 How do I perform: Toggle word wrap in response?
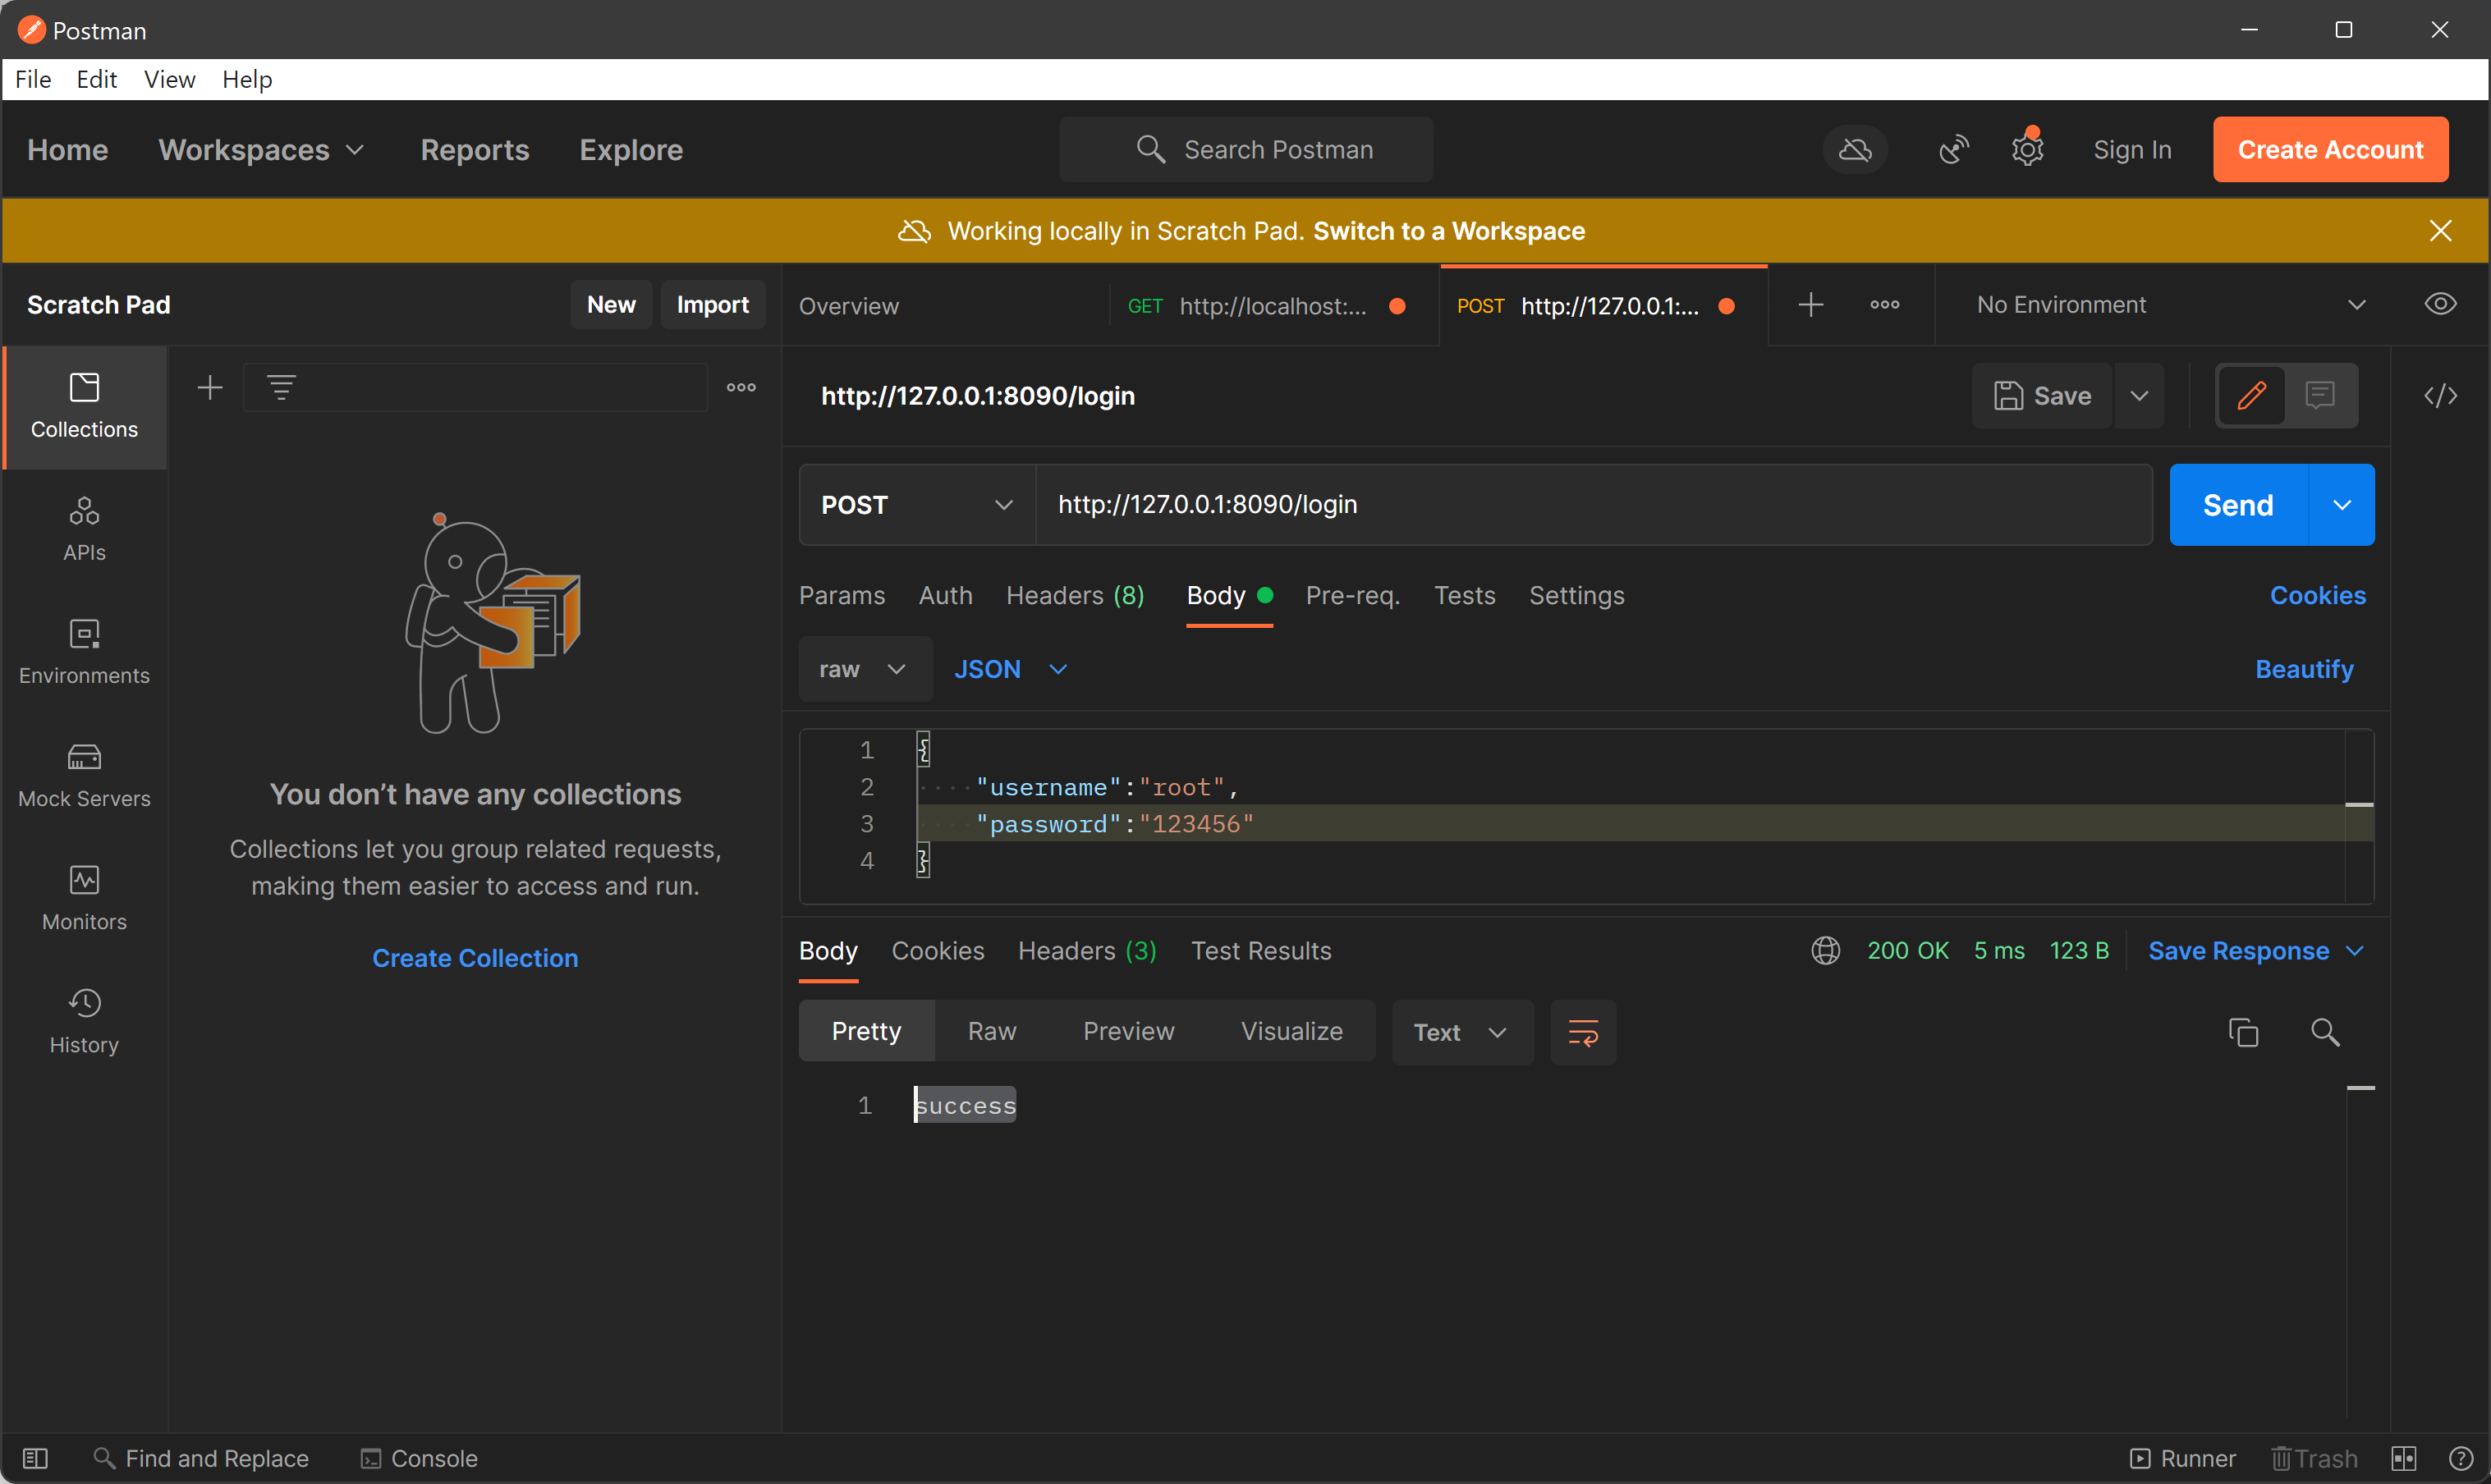pos(1583,1032)
